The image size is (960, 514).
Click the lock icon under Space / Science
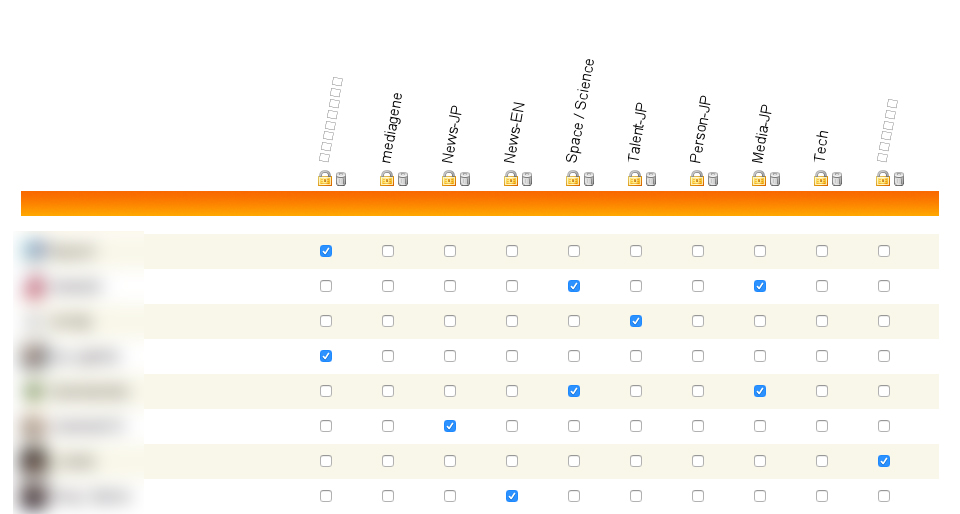coord(573,178)
